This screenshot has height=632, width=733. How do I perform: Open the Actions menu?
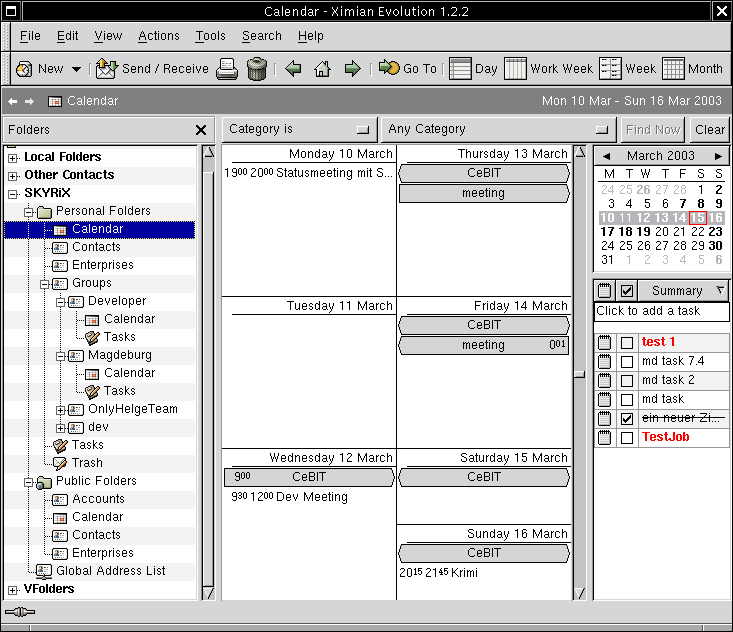point(158,36)
